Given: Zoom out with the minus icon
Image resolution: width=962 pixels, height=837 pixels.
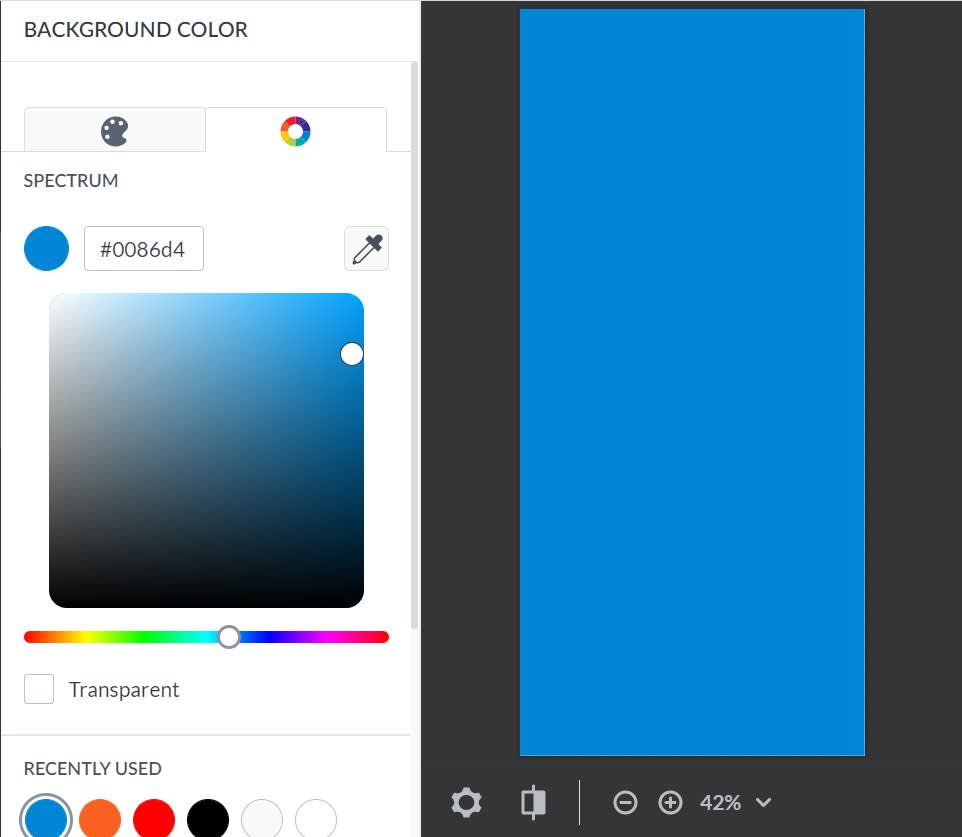Looking at the screenshot, I should [625, 802].
